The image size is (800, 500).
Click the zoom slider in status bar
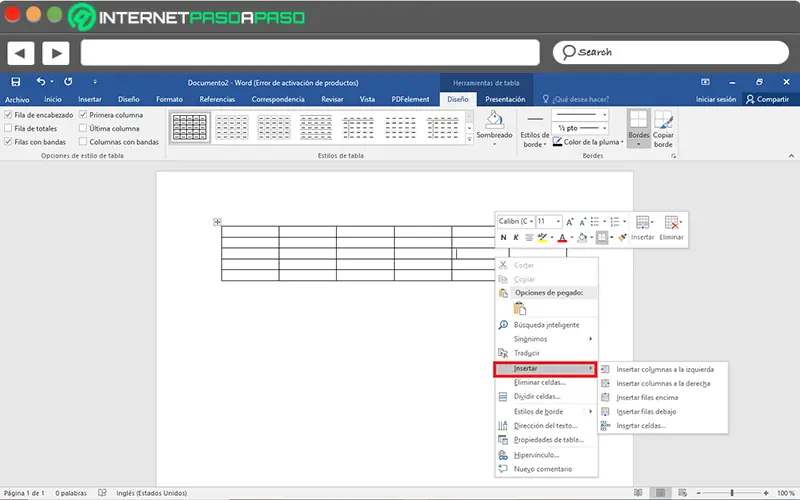pos(732,493)
